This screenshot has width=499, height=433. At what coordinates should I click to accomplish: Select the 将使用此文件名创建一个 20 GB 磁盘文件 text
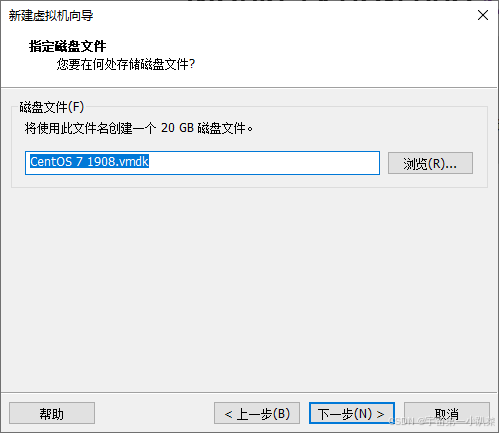139,128
